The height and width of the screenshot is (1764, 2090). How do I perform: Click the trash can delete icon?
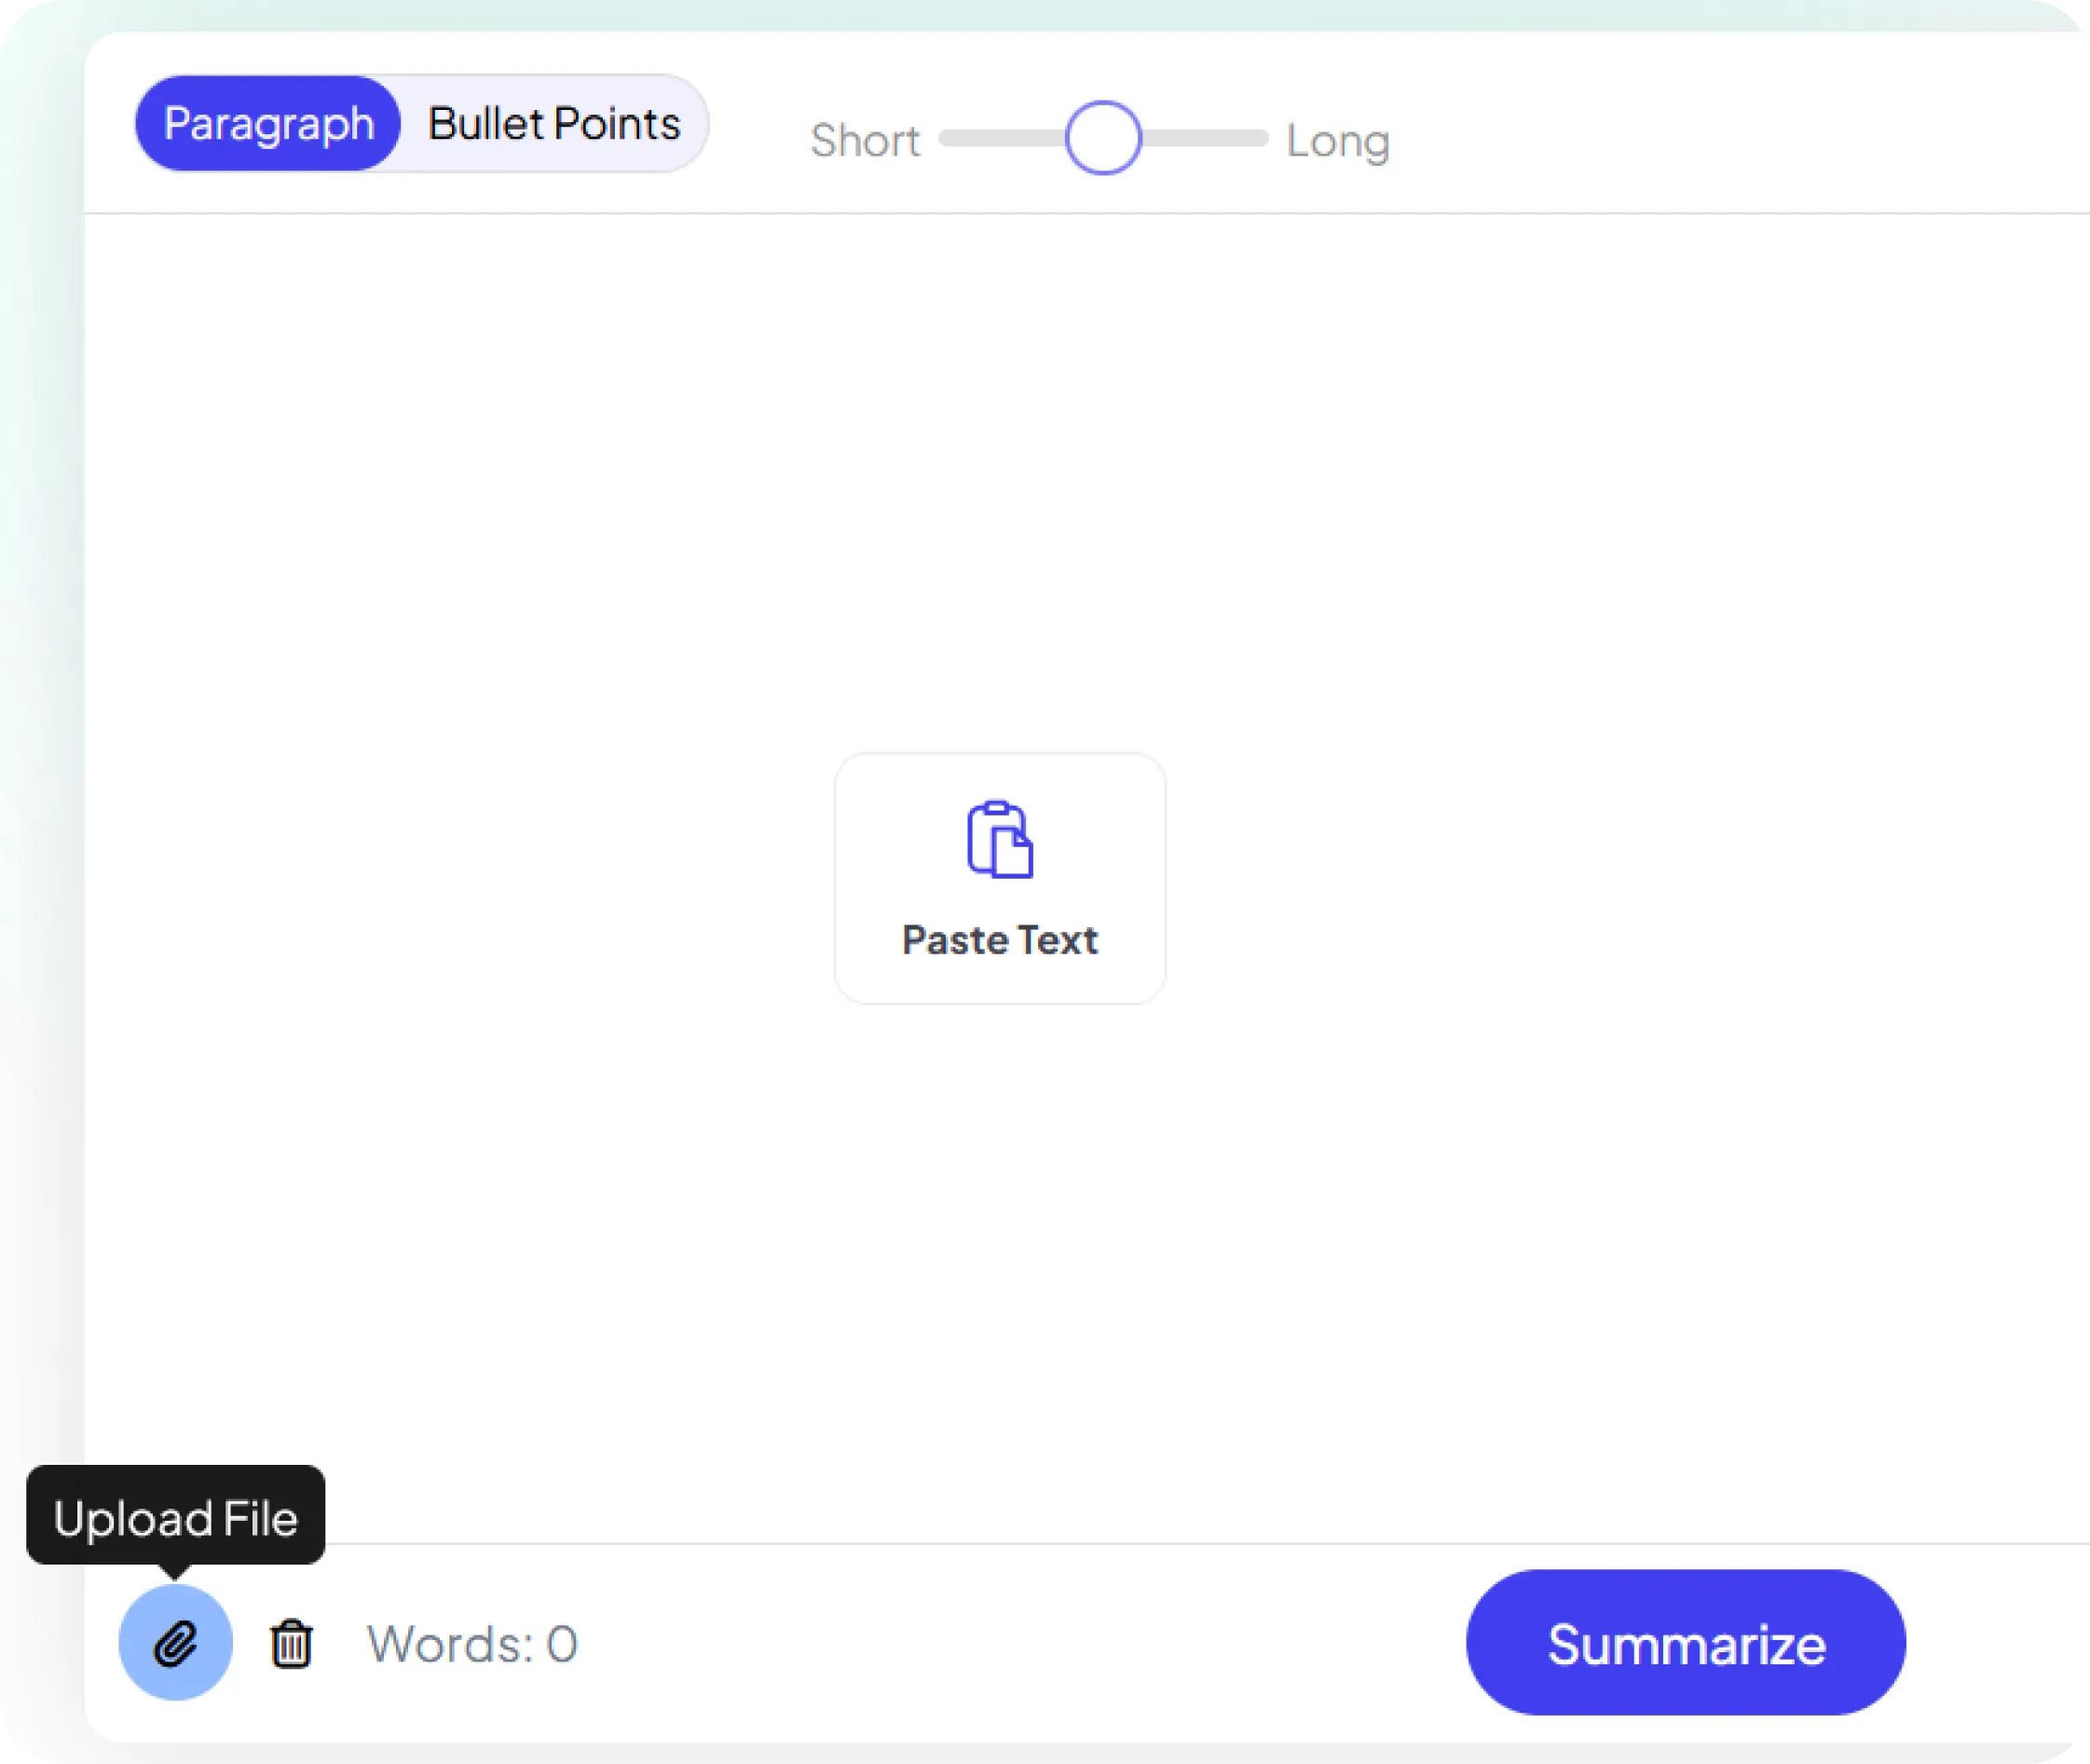click(x=291, y=1644)
